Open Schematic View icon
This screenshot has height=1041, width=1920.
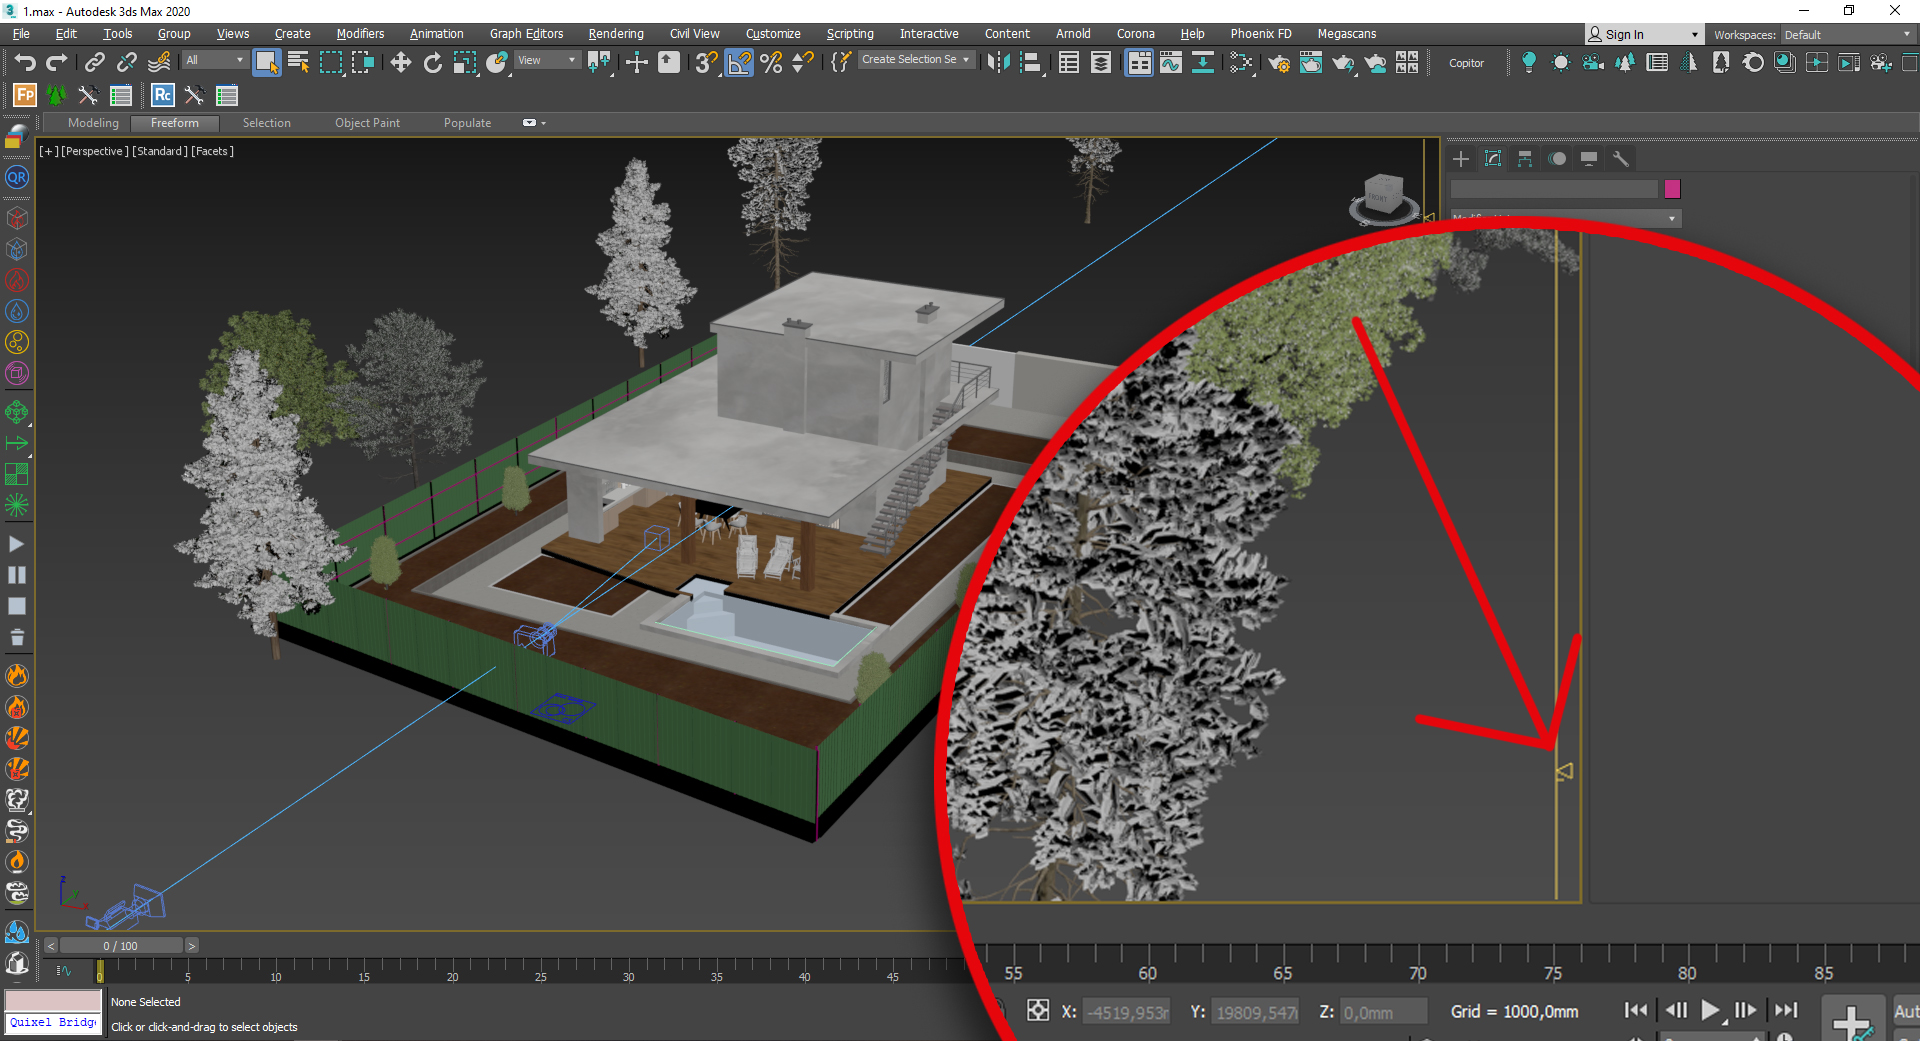(1202, 63)
